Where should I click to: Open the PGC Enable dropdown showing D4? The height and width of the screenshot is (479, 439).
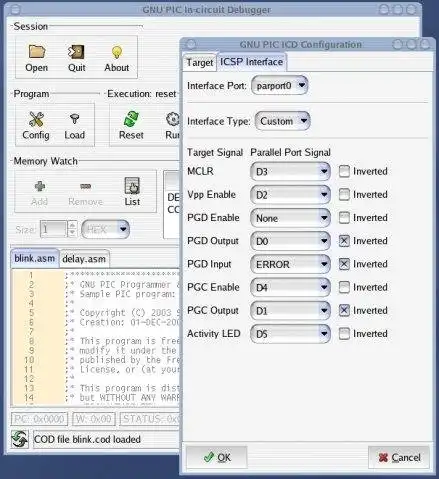290,287
